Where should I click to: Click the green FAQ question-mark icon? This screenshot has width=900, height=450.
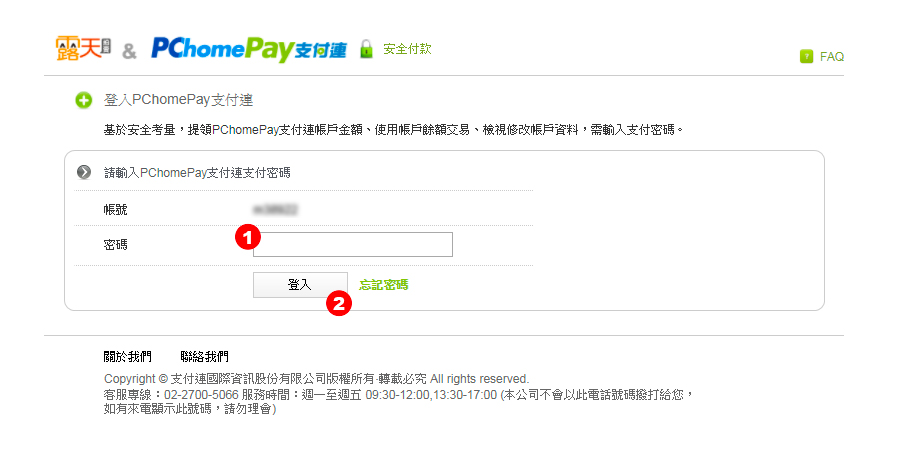tap(806, 56)
